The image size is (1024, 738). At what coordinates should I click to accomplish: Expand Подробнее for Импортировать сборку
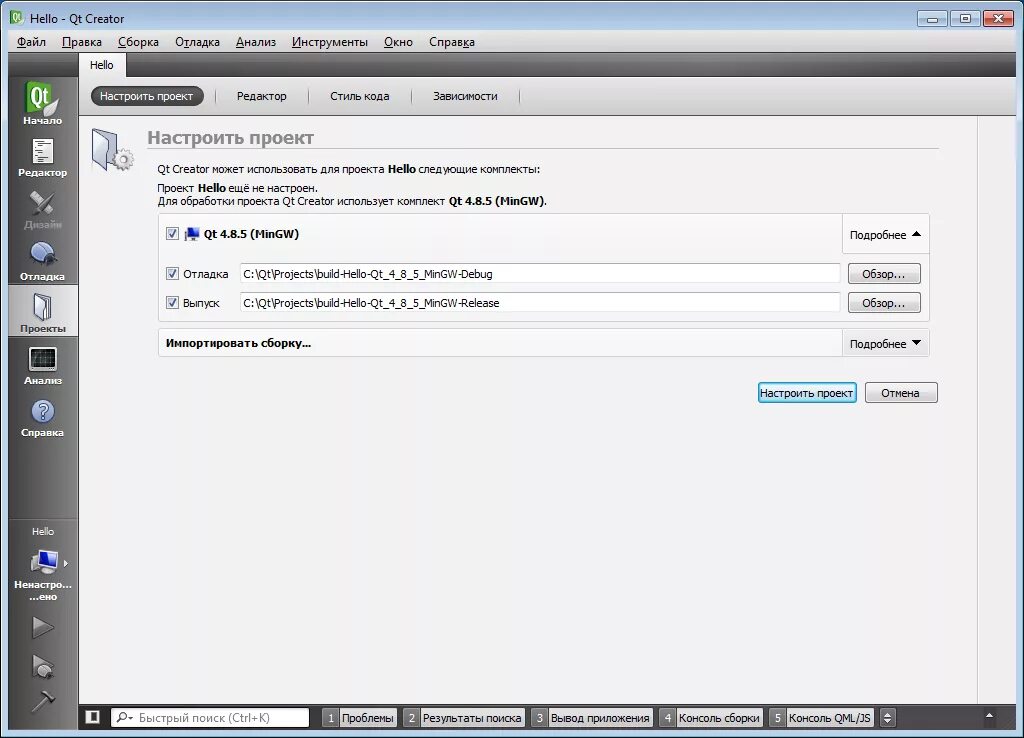pyautogui.click(x=885, y=344)
